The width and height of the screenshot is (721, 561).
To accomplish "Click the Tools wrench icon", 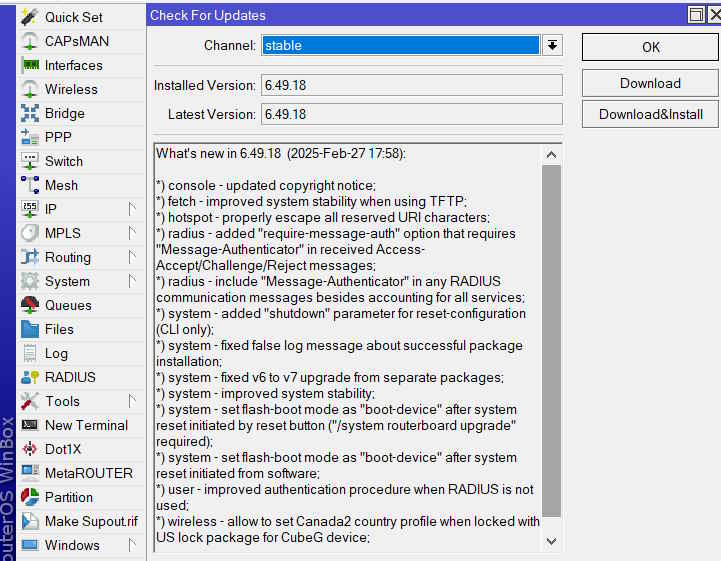I will 29,401.
